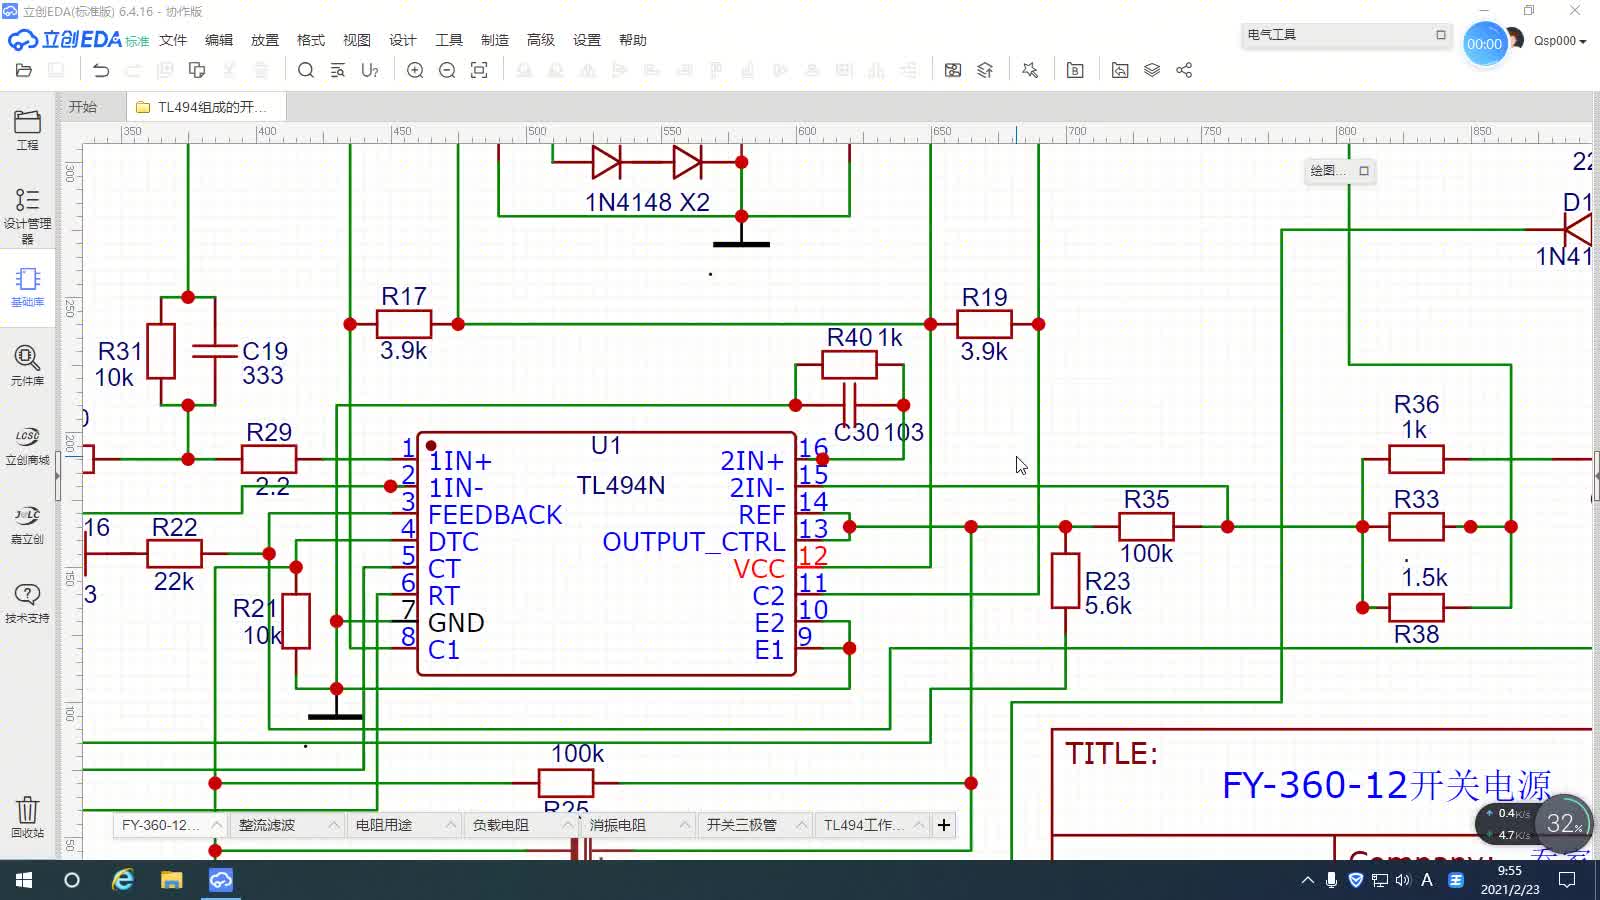The width and height of the screenshot is (1600, 900).
Task: Open the 元件库 component library
Action: 27,366
